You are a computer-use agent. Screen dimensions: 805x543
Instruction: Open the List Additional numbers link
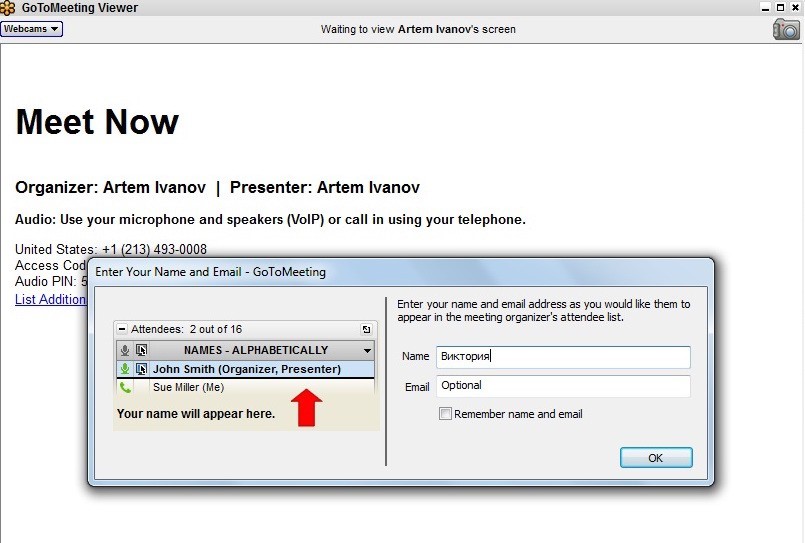coord(50,299)
